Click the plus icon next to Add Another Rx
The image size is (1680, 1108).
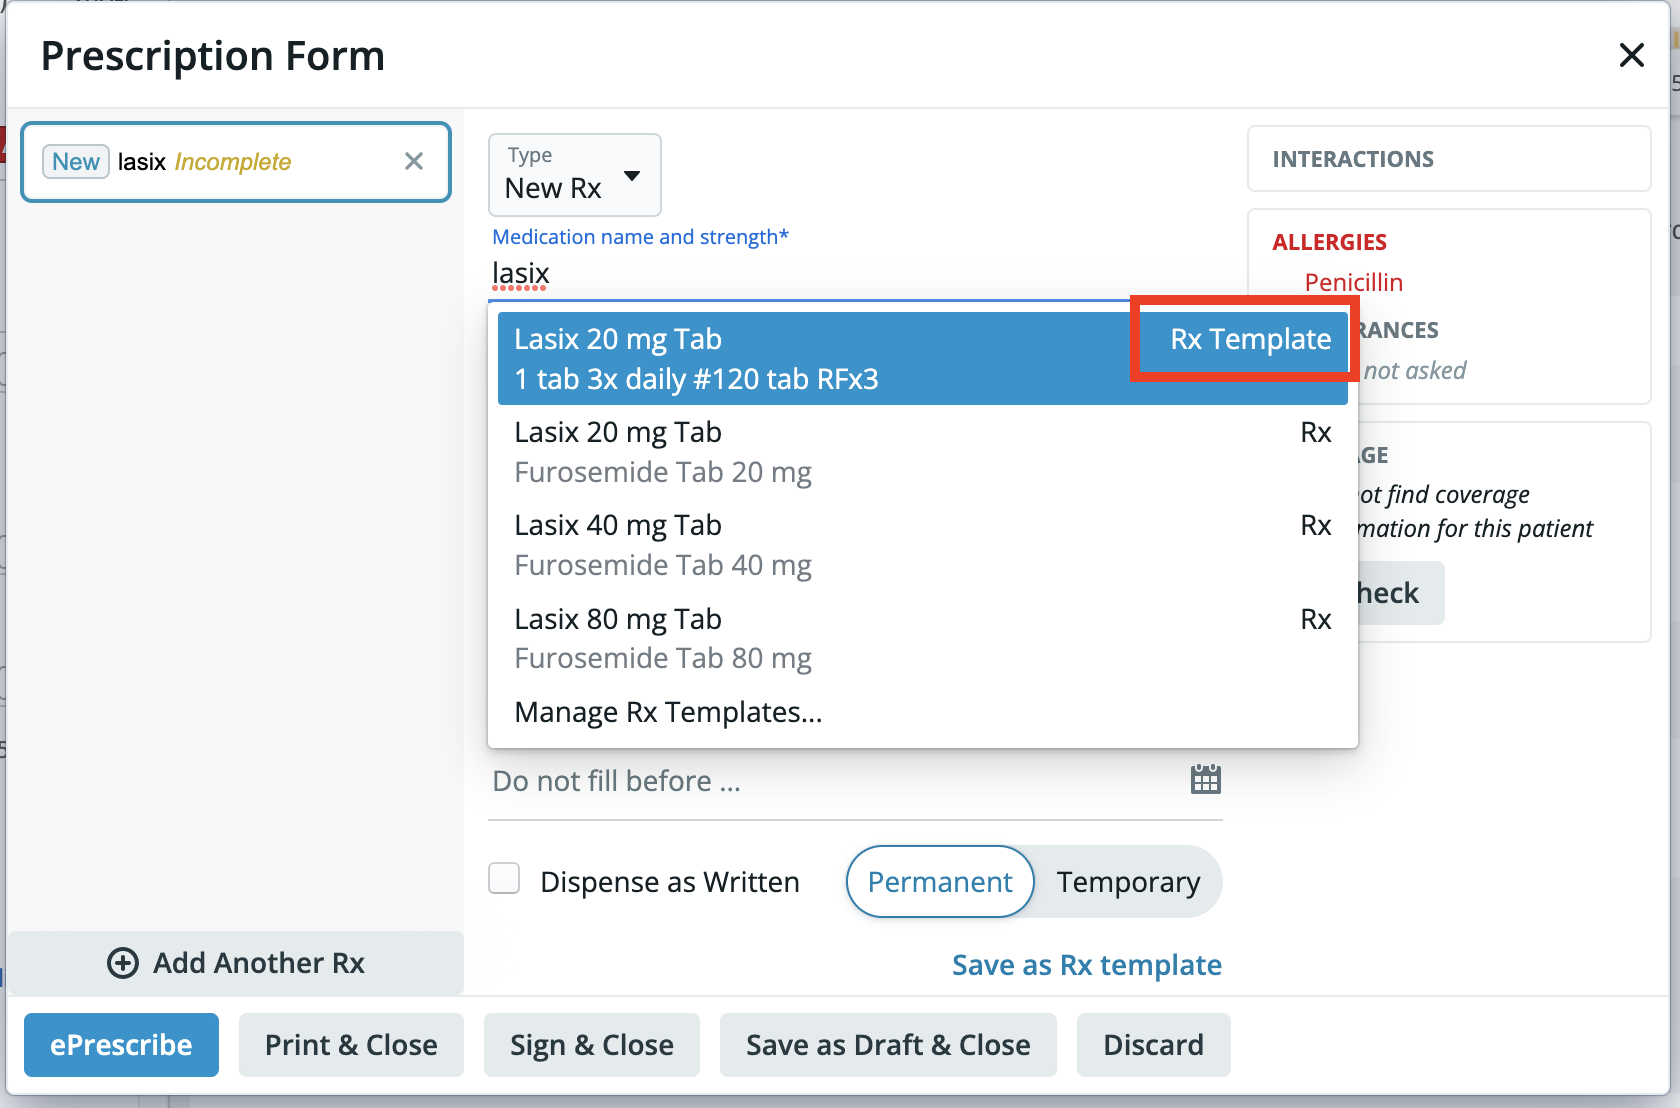[x=122, y=962]
